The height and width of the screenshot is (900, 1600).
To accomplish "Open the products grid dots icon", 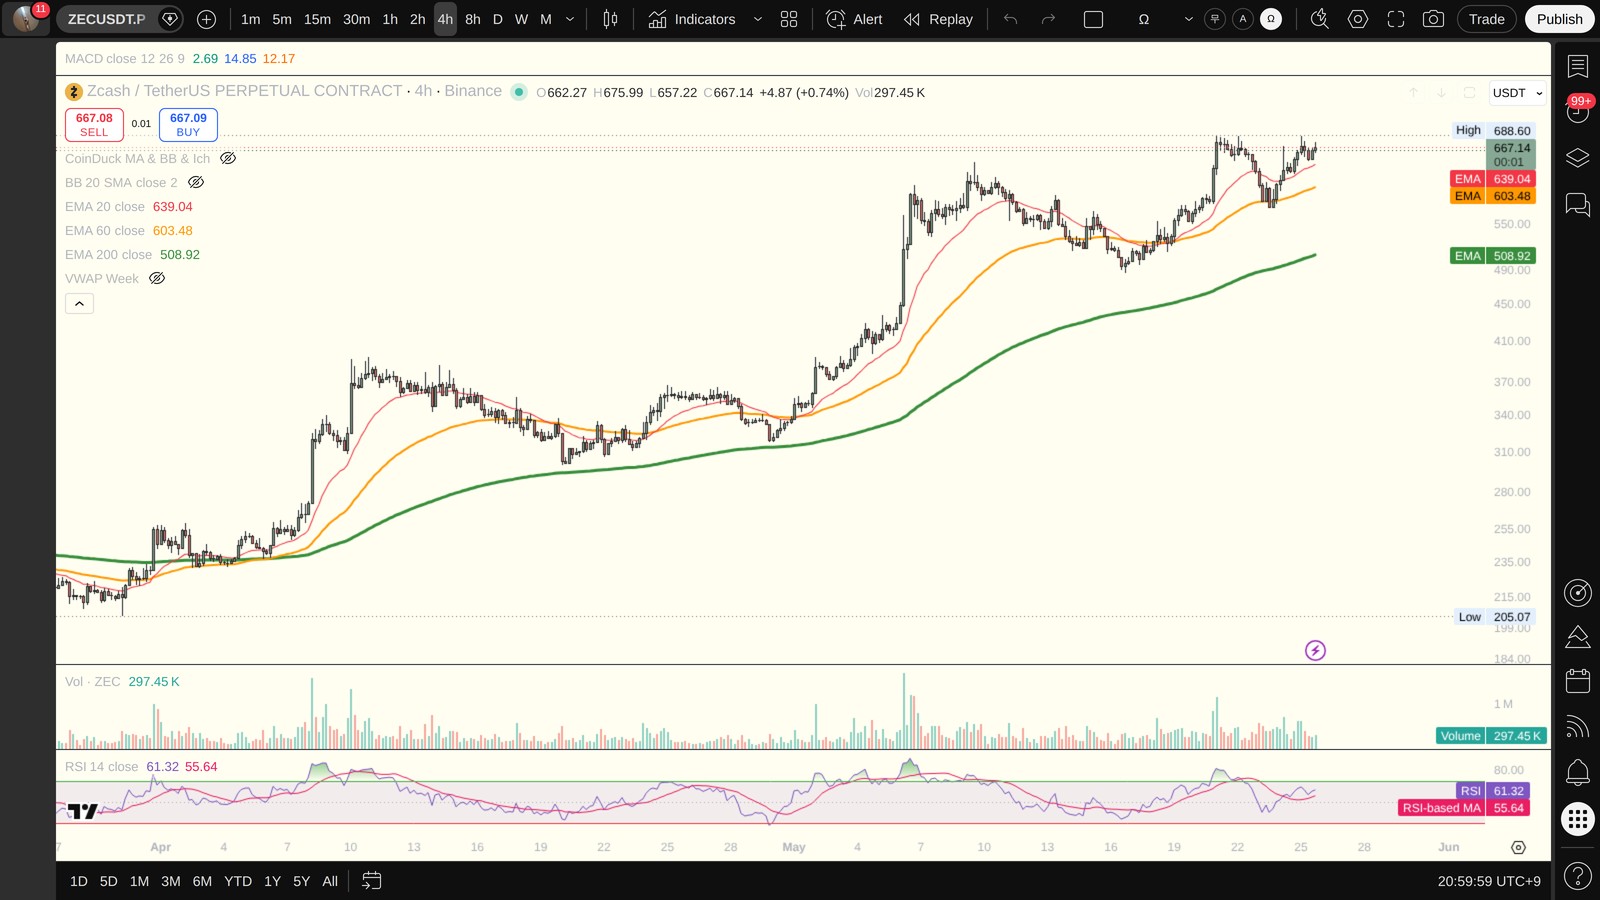I will coord(1578,820).
